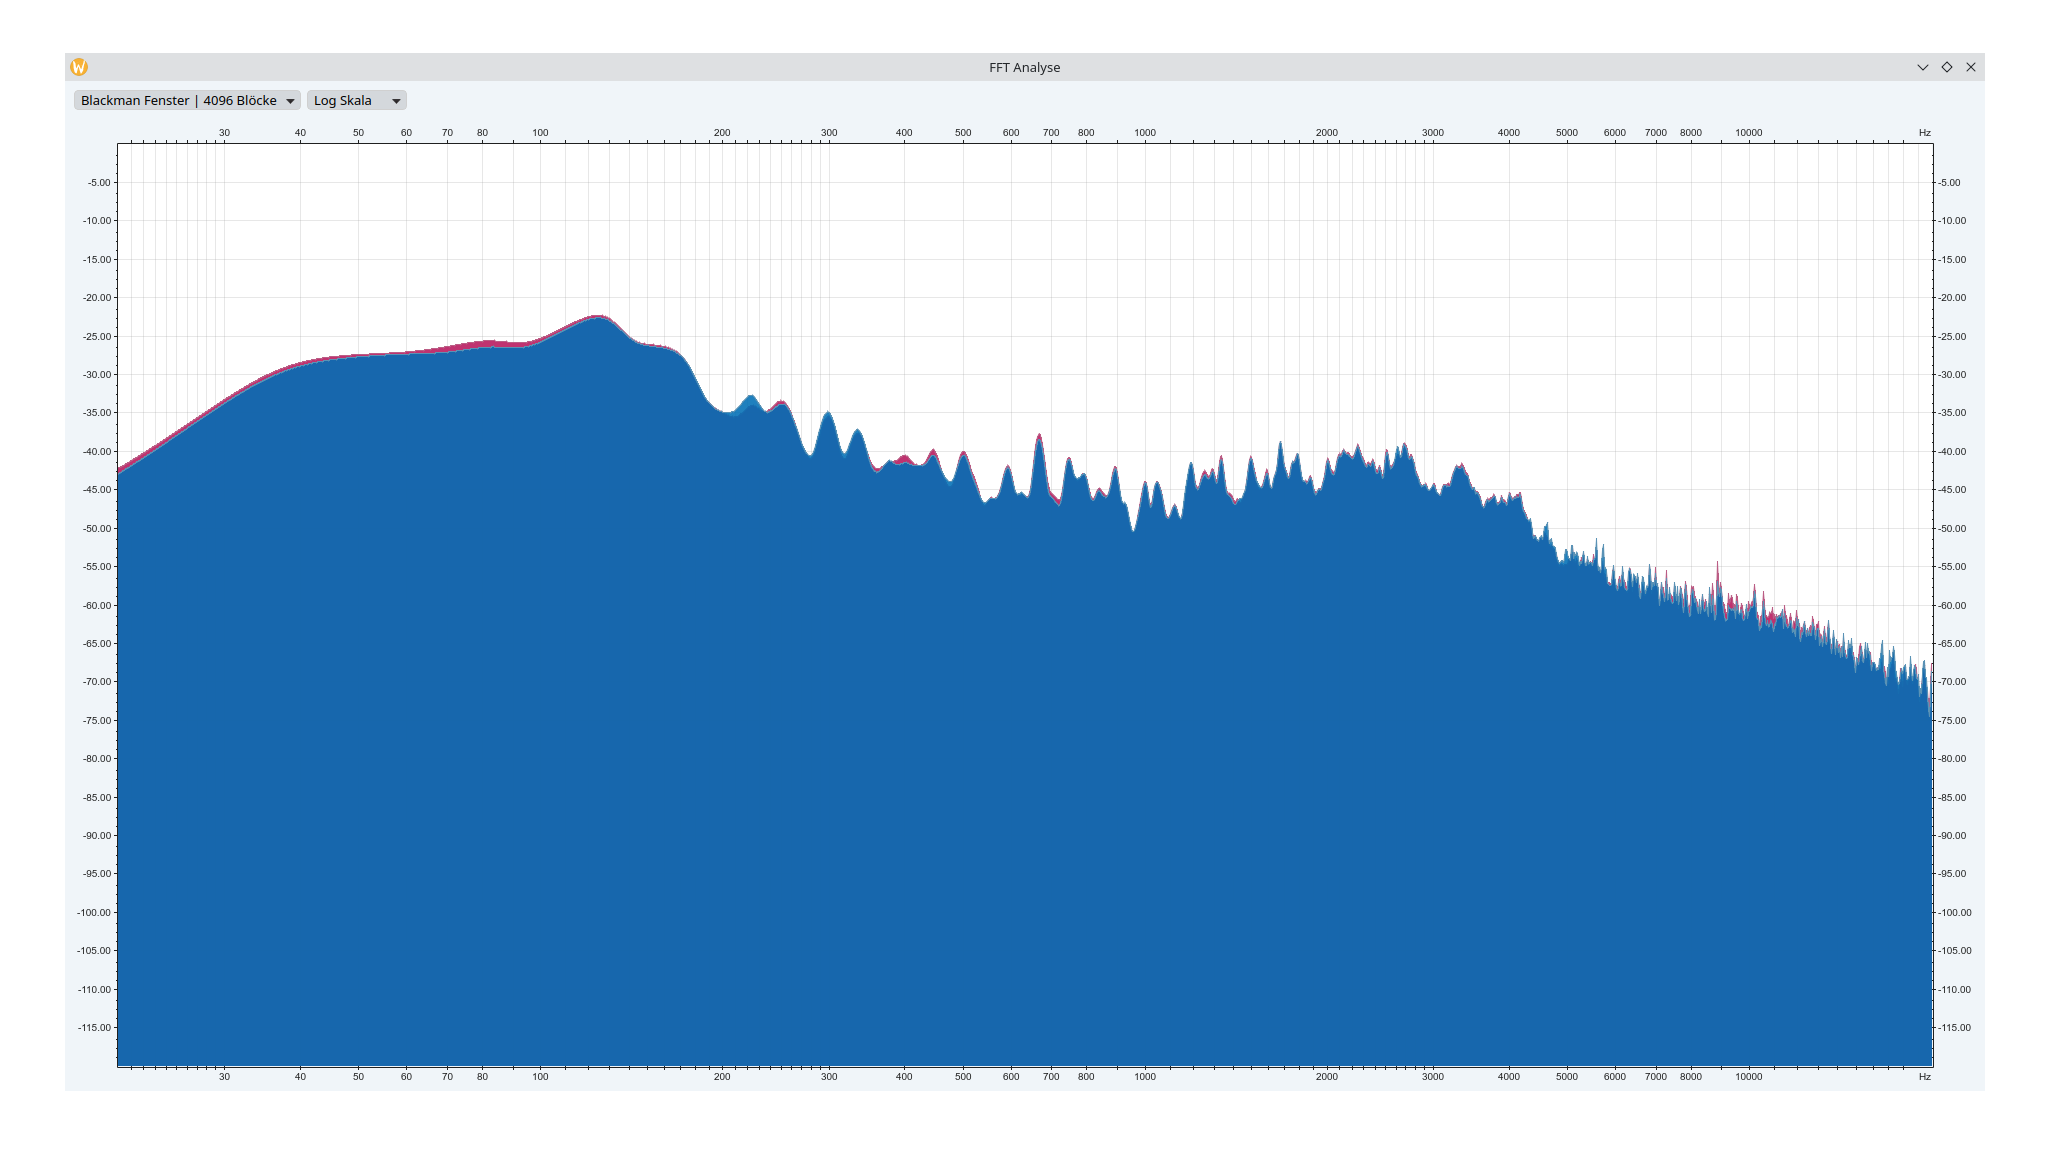Click the minimize chevron in title bar
The image size is (2050, 1168).
click(x=1922, y=67)
